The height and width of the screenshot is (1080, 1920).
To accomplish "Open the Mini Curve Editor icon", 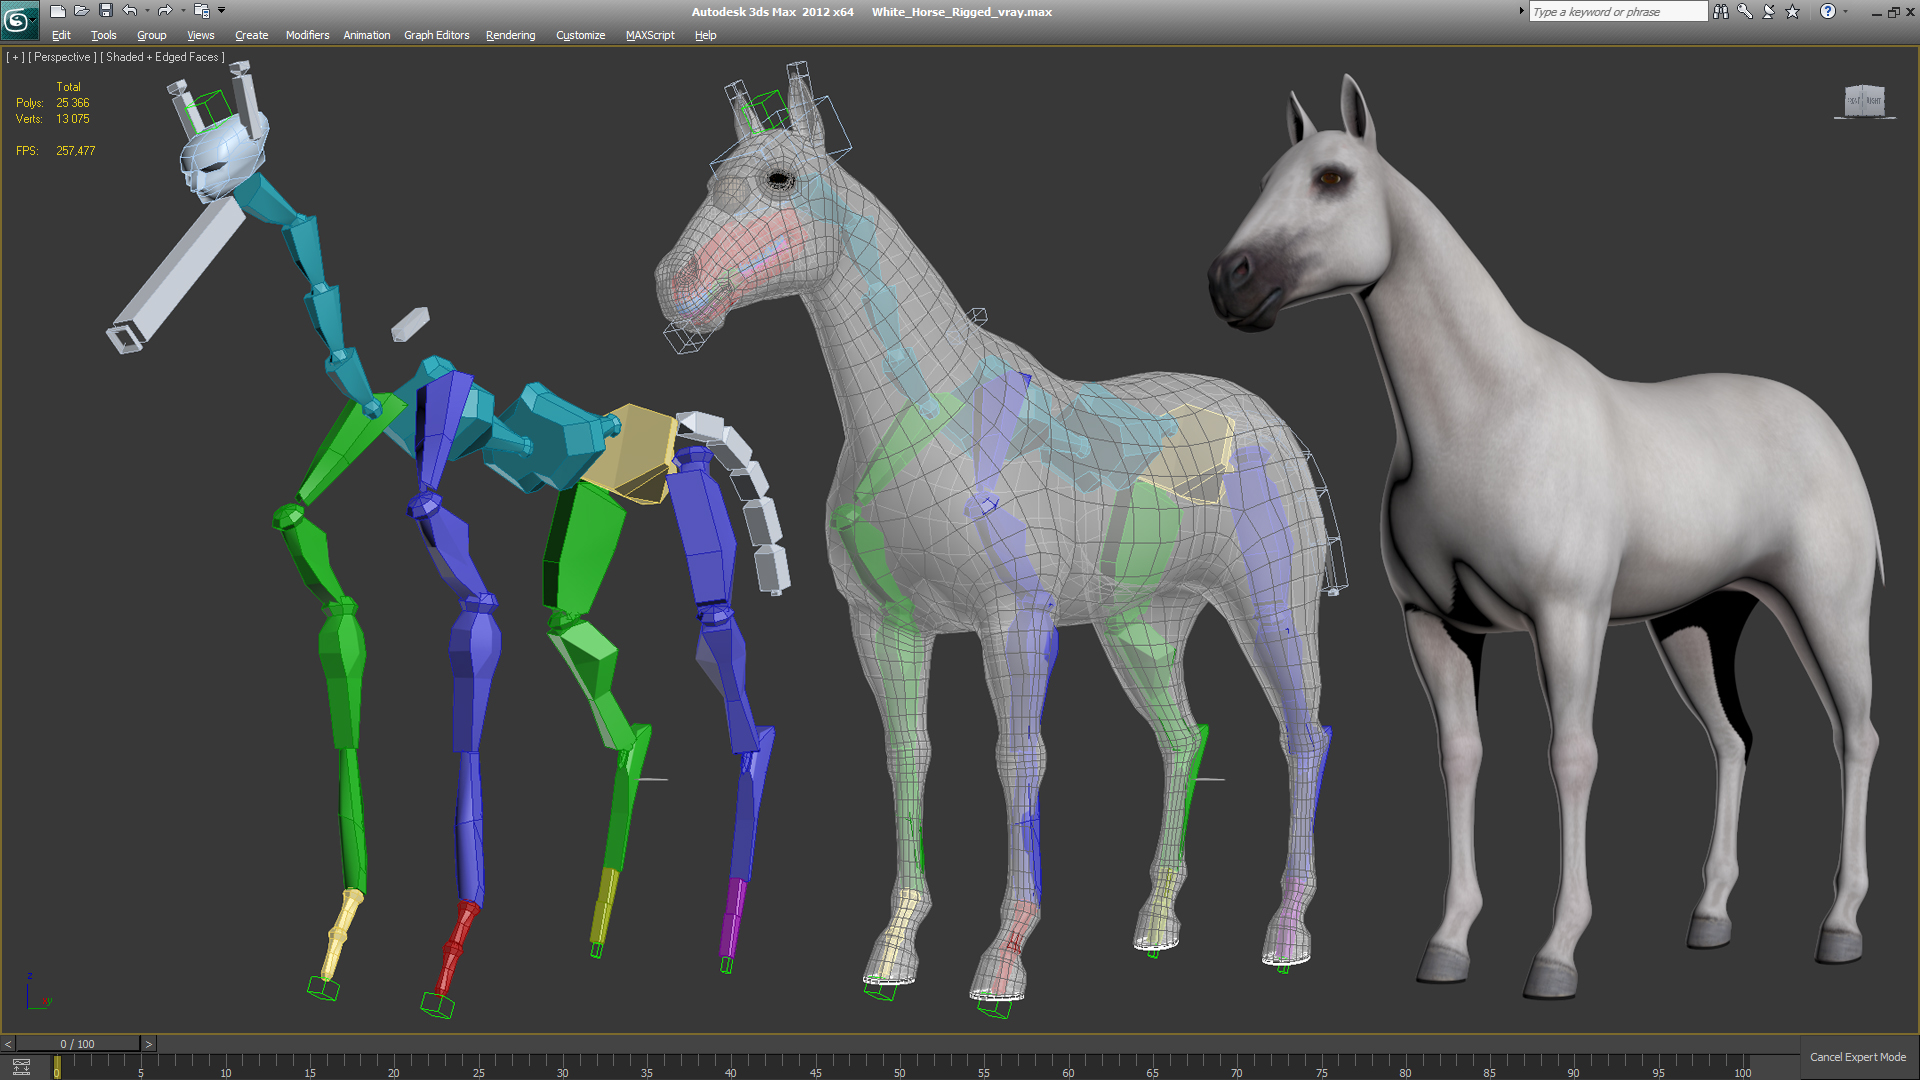I will click(21, 1067).
